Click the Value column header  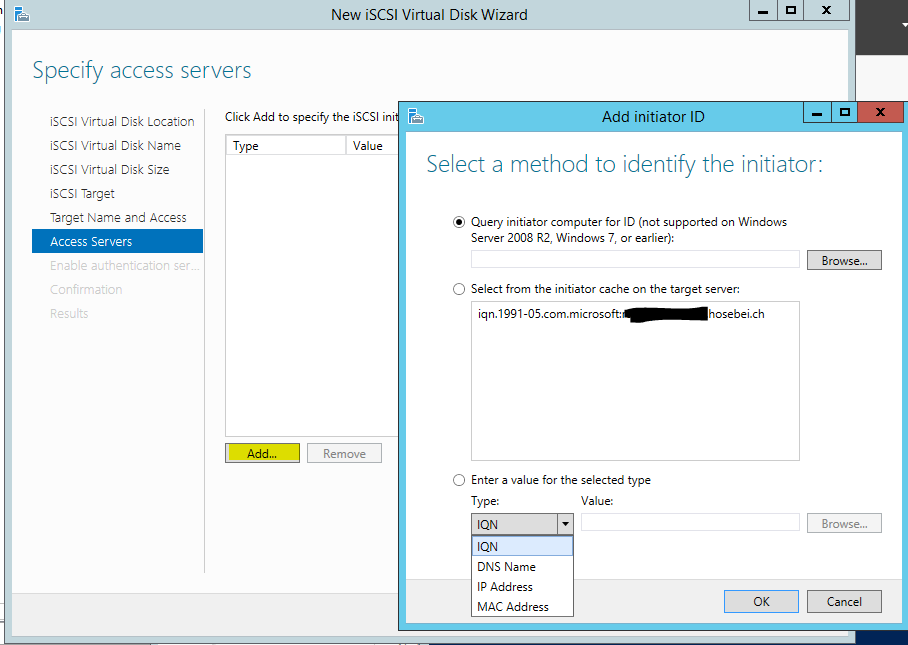[x=372, y=146]
